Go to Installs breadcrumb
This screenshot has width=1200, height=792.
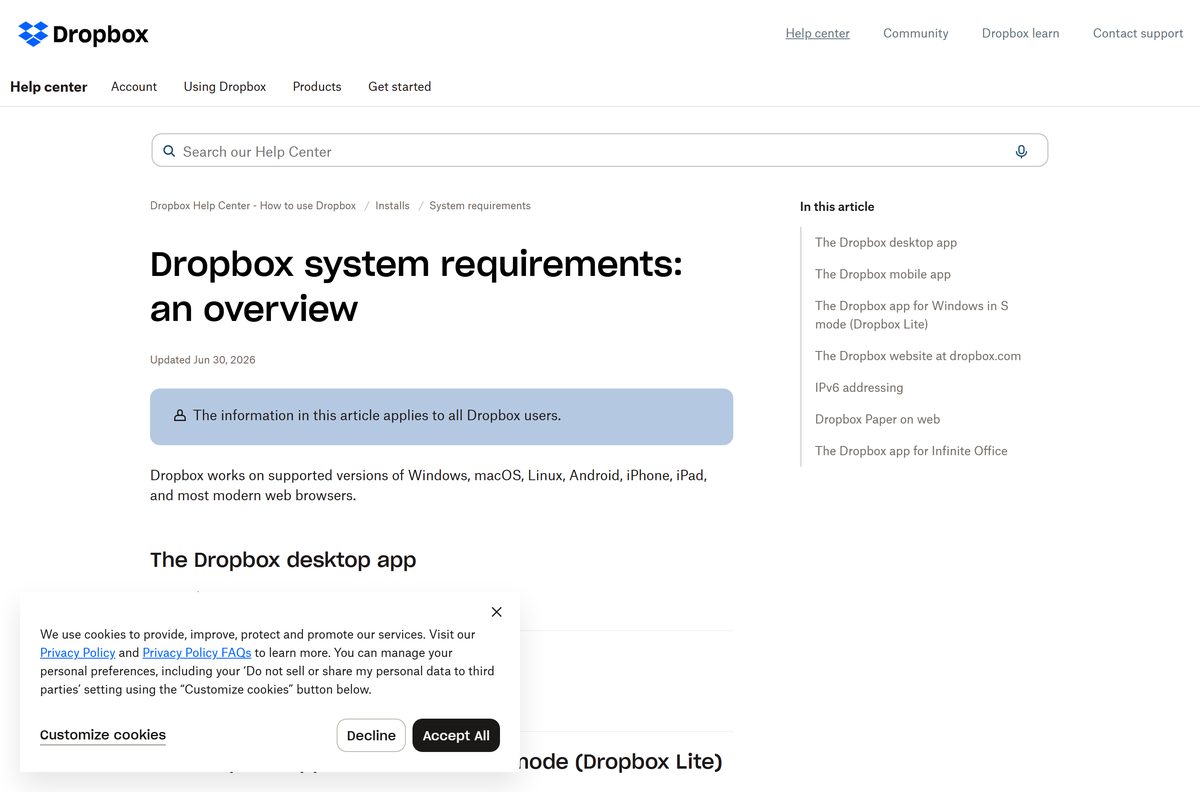392,206
